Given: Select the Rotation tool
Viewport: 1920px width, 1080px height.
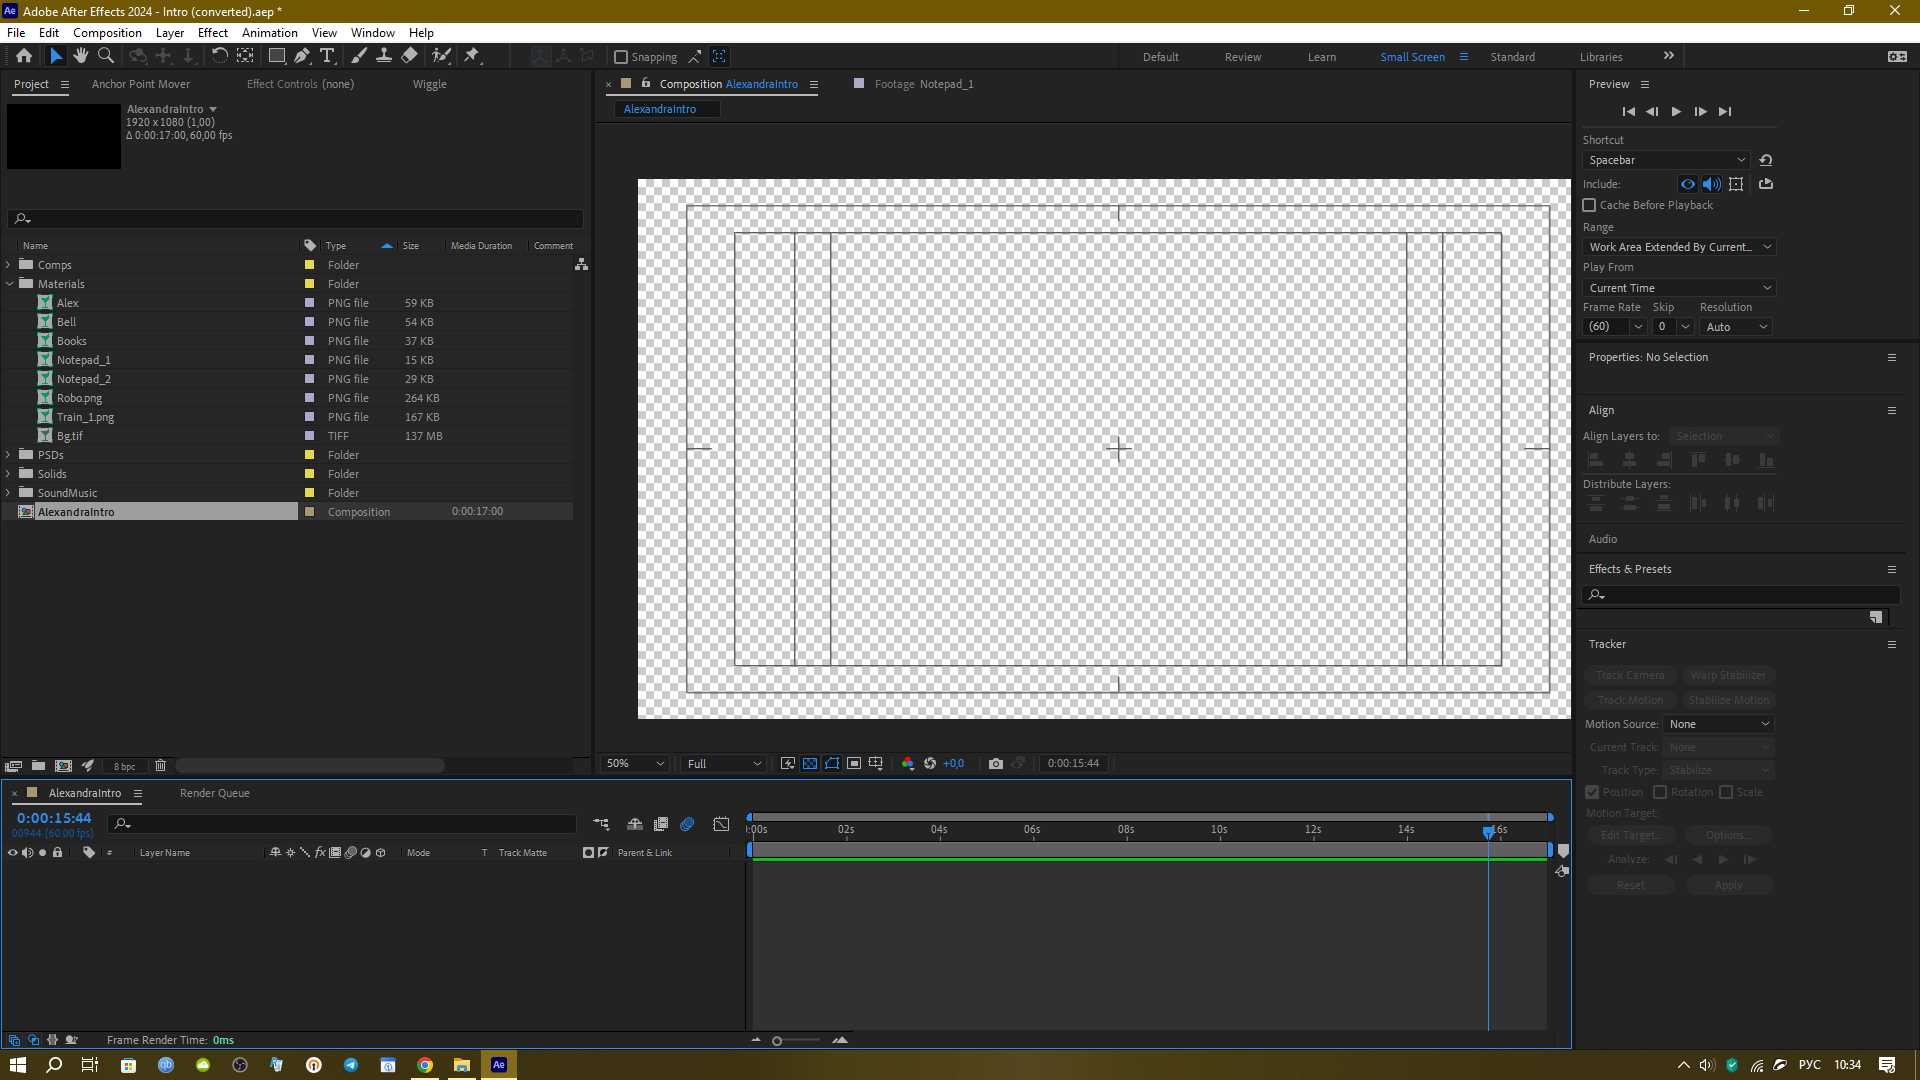Looking at the screenshot, I should 220,56.
